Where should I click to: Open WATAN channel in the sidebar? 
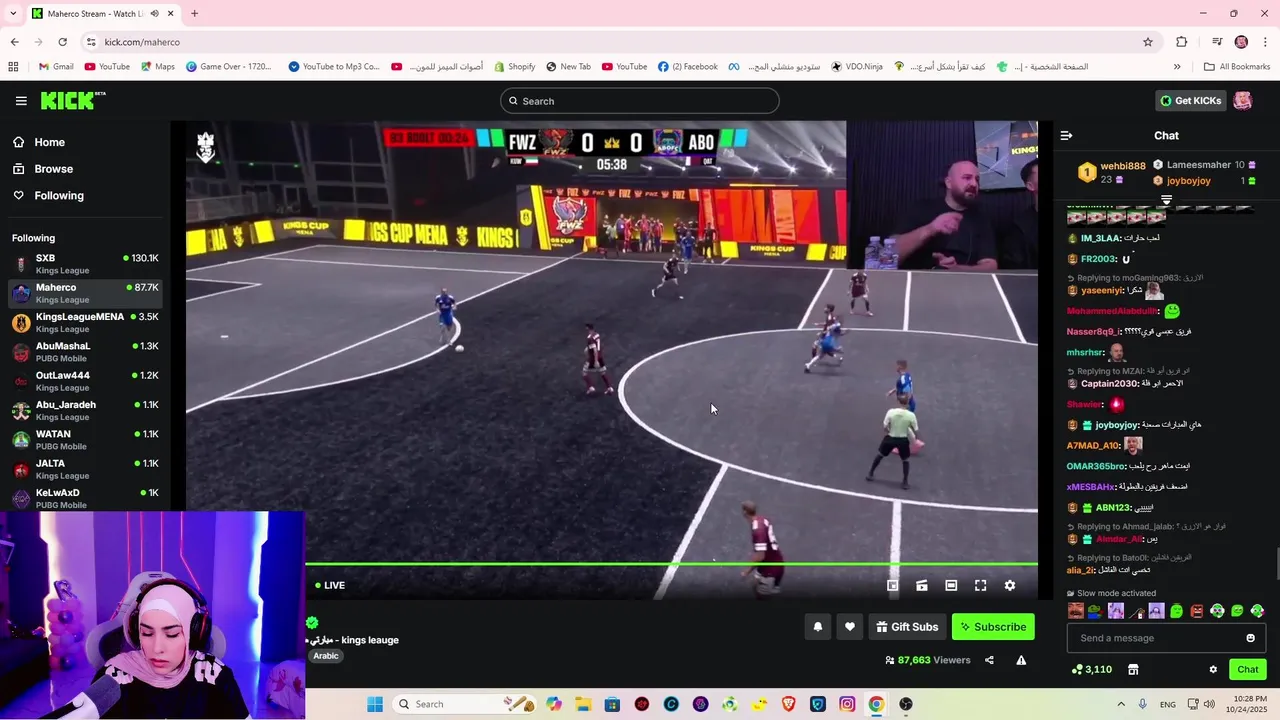pos(85,440)
